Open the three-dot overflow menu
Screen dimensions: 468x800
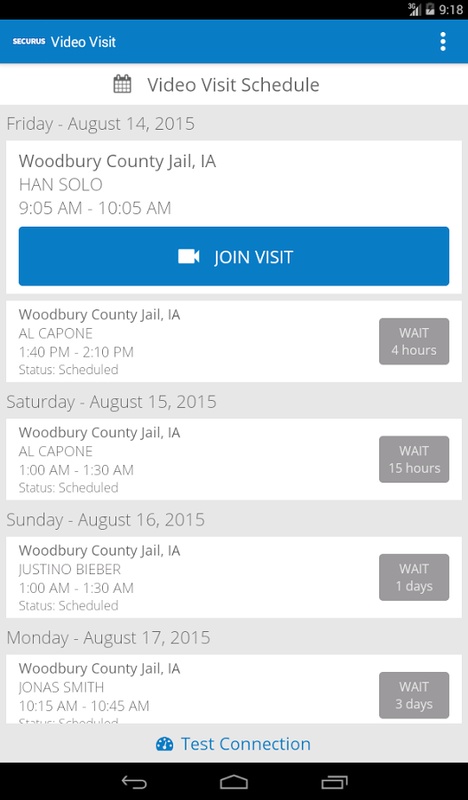(442, 41)
